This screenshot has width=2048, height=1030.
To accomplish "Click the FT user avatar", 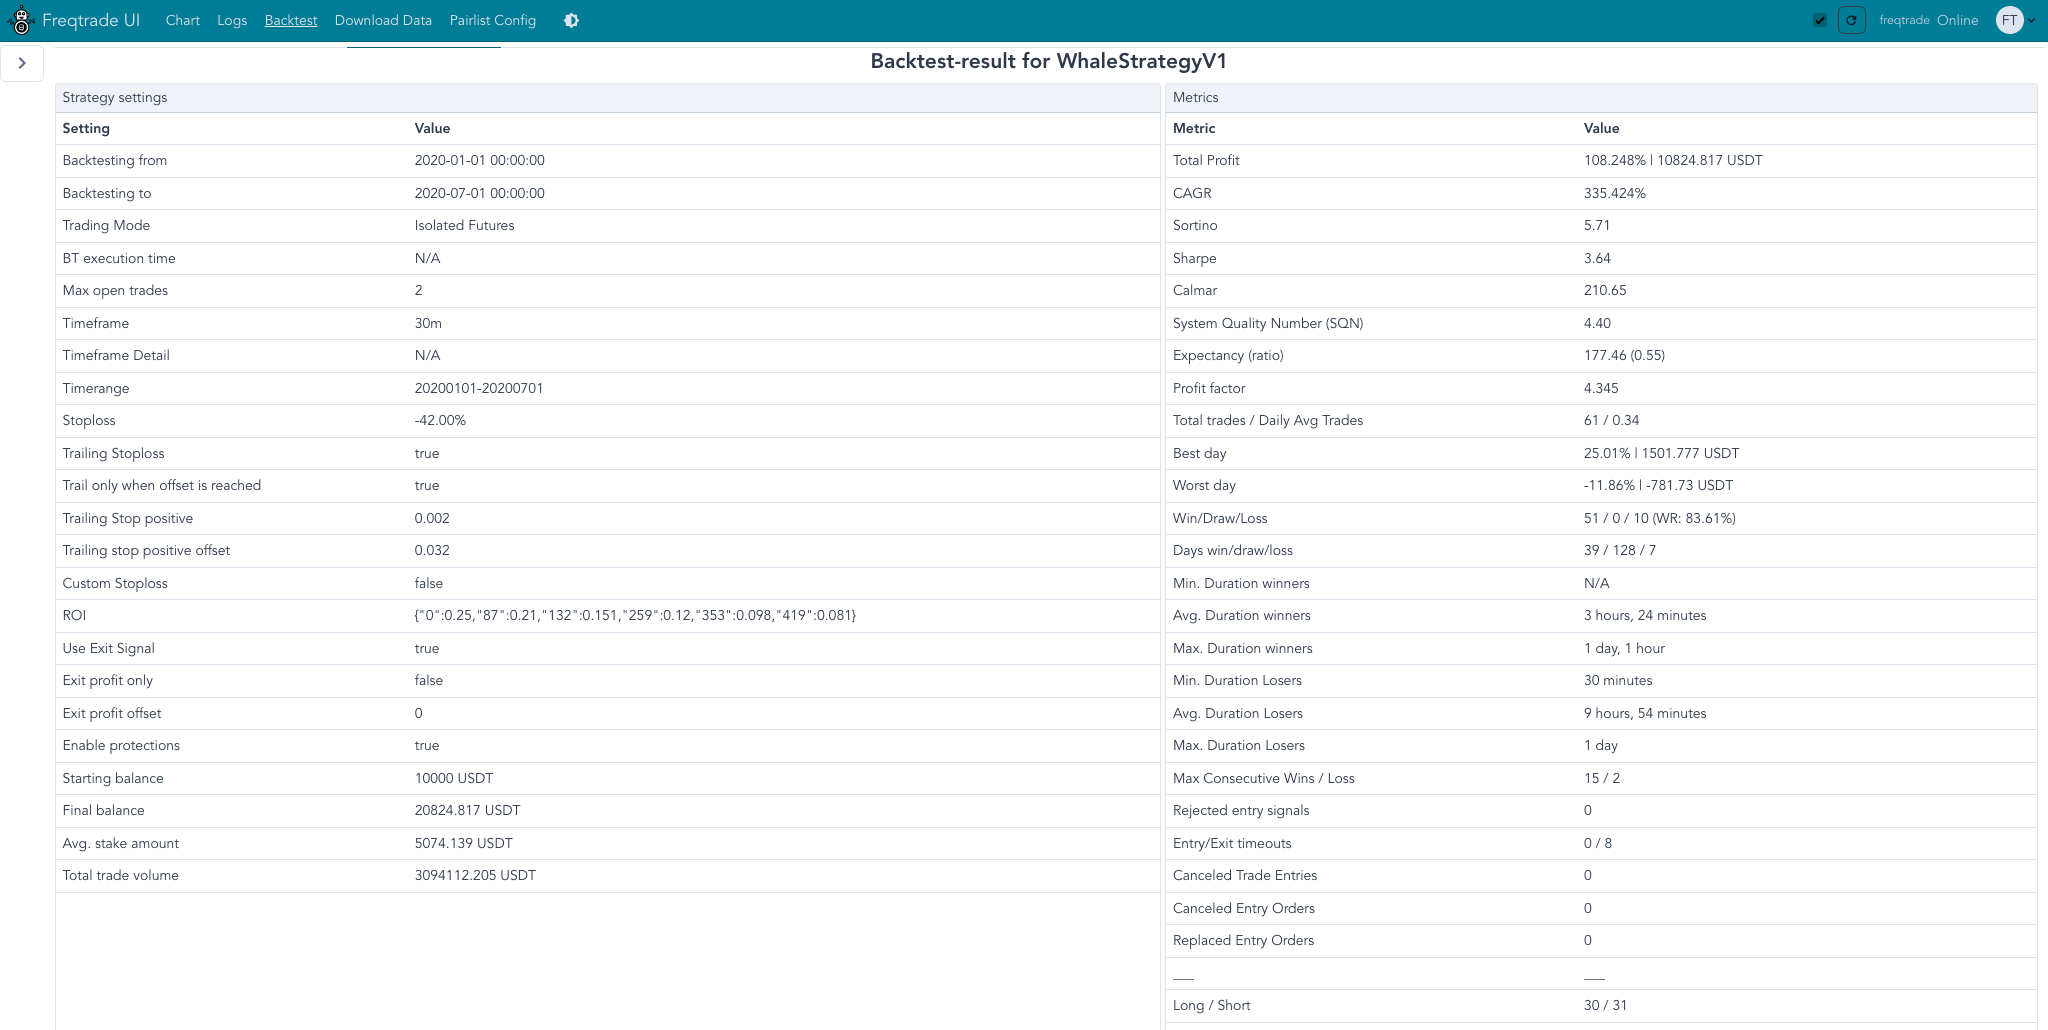I will click(x=2009, y=20).
